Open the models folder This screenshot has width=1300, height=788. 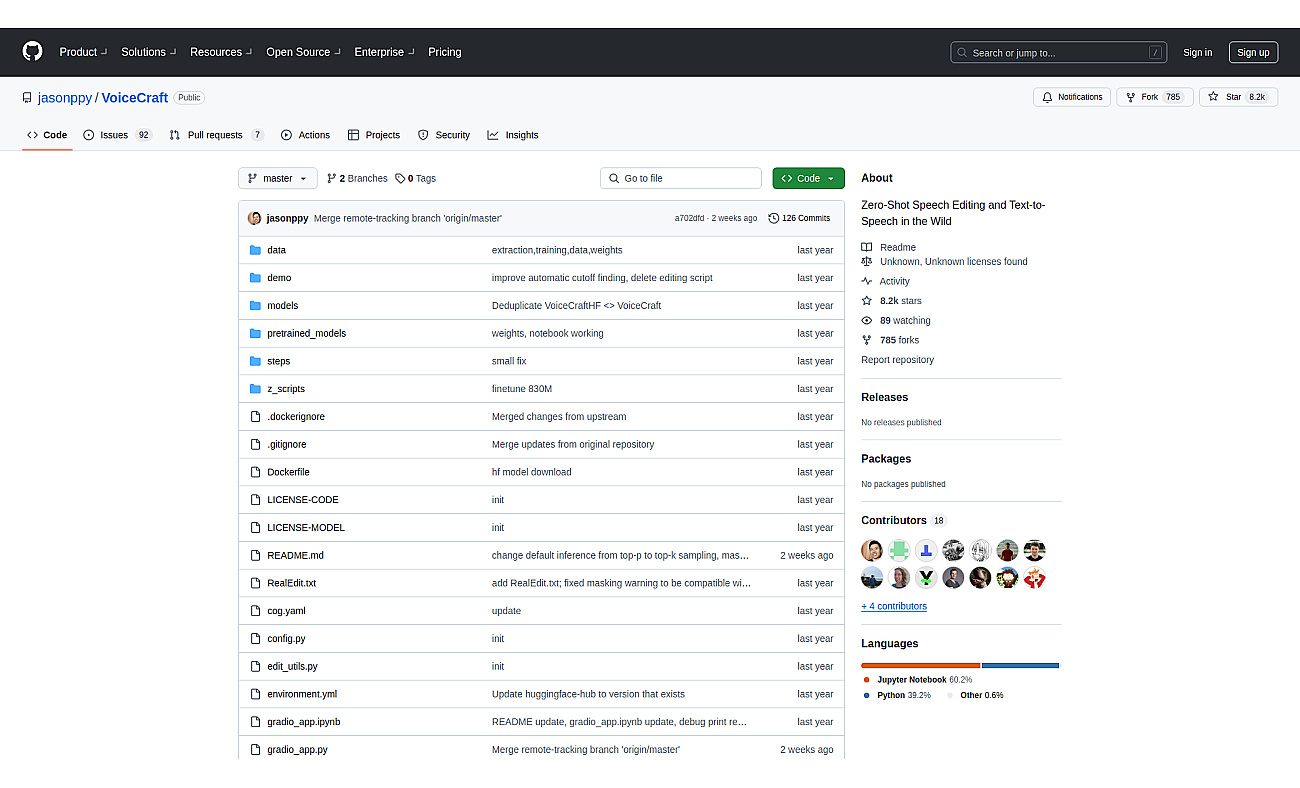pos(282,306)
